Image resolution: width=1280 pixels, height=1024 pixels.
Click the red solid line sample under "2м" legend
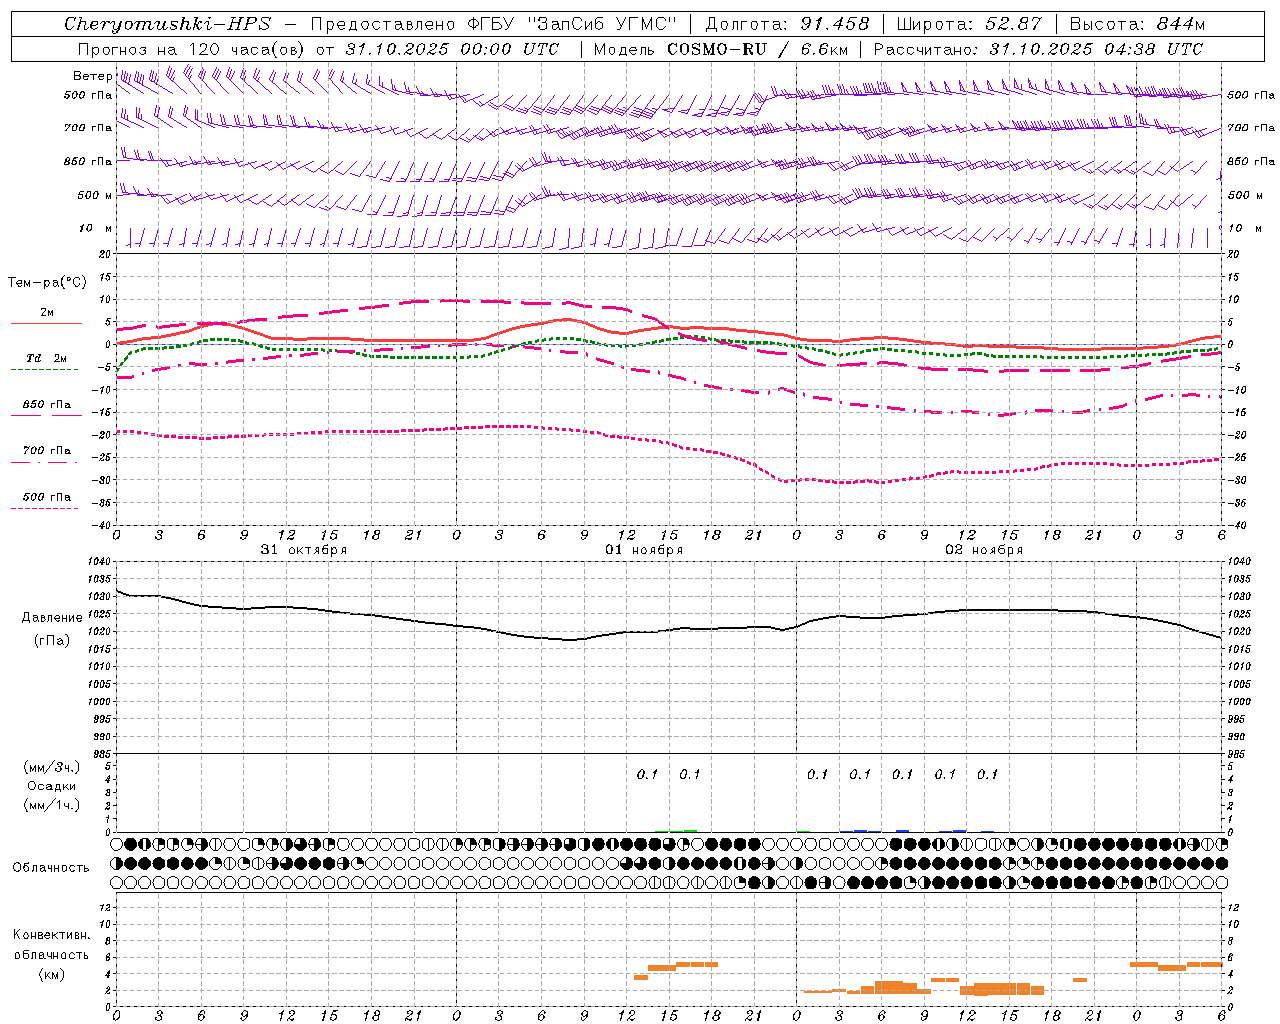(46, 323)
